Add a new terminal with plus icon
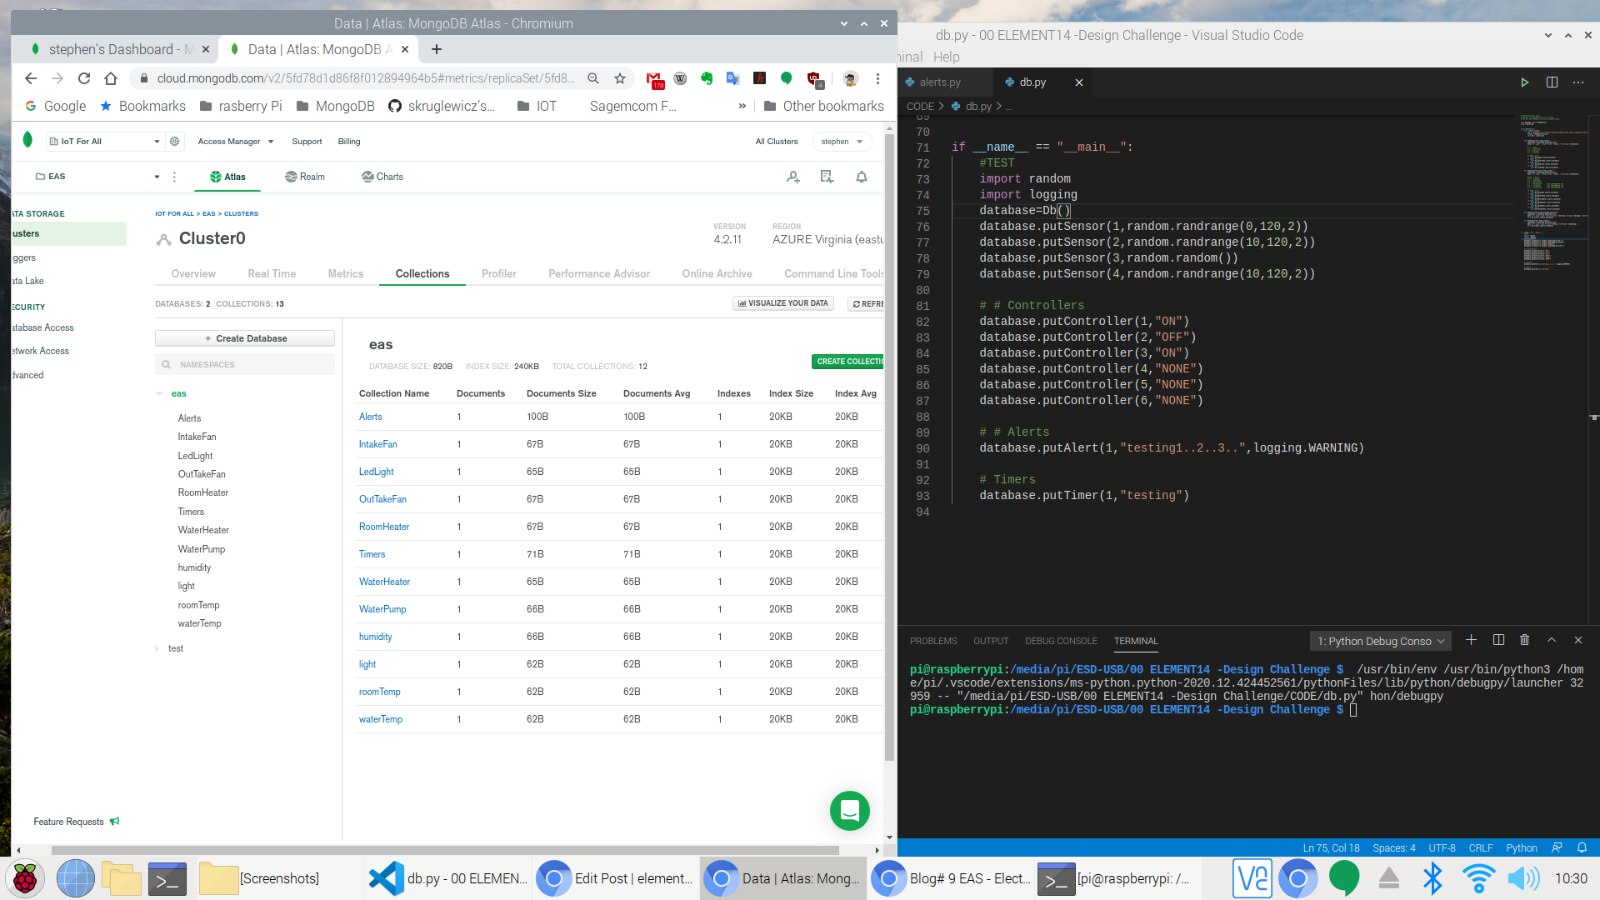 pos(1471,640)
